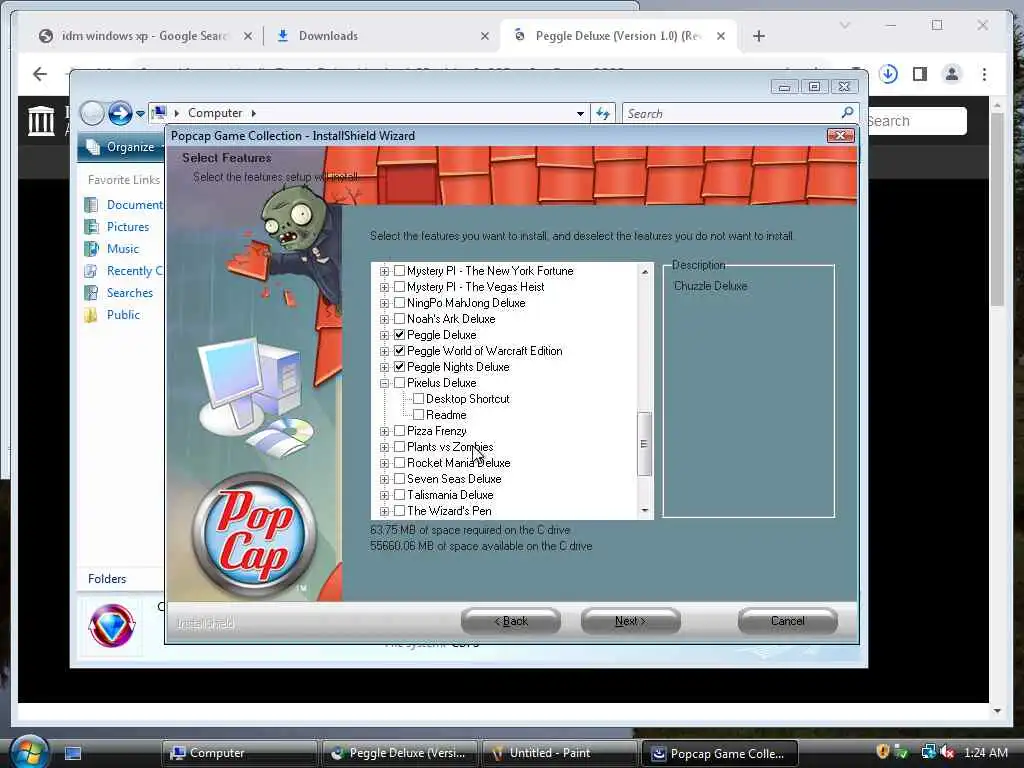
Task: Click Explorer refresh button
Action: (x=603, y=114)
